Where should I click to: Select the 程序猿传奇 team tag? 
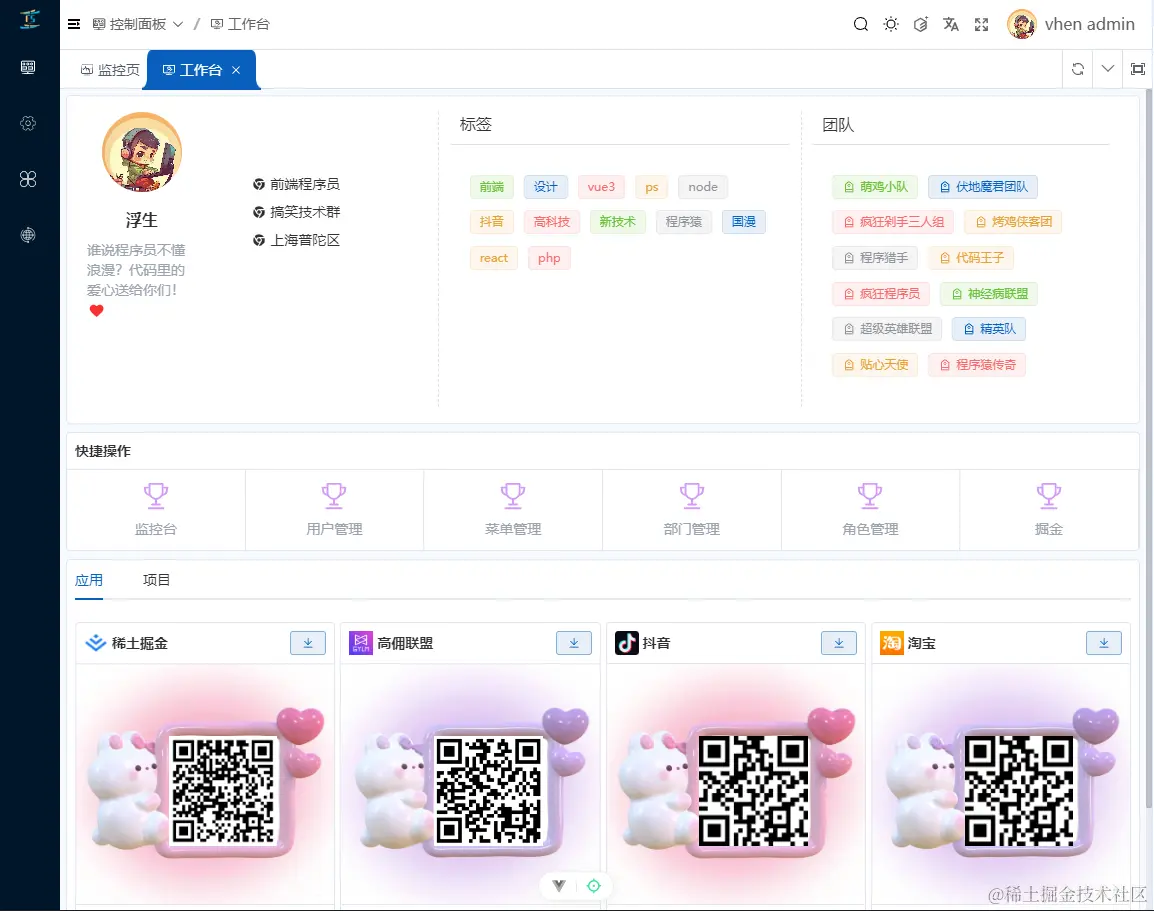977,365
